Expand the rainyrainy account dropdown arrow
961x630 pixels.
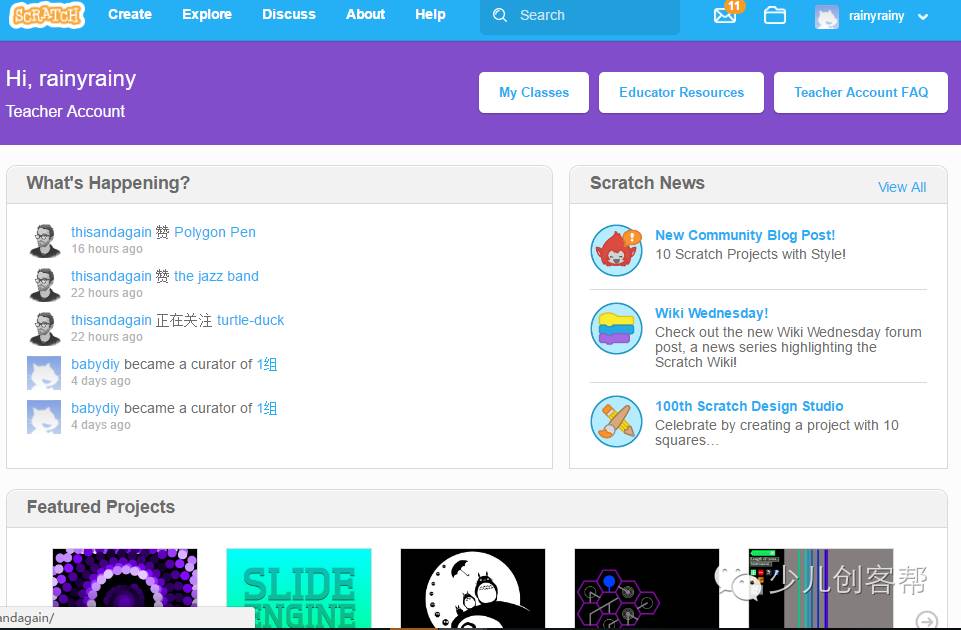click(x=923, y=17)
